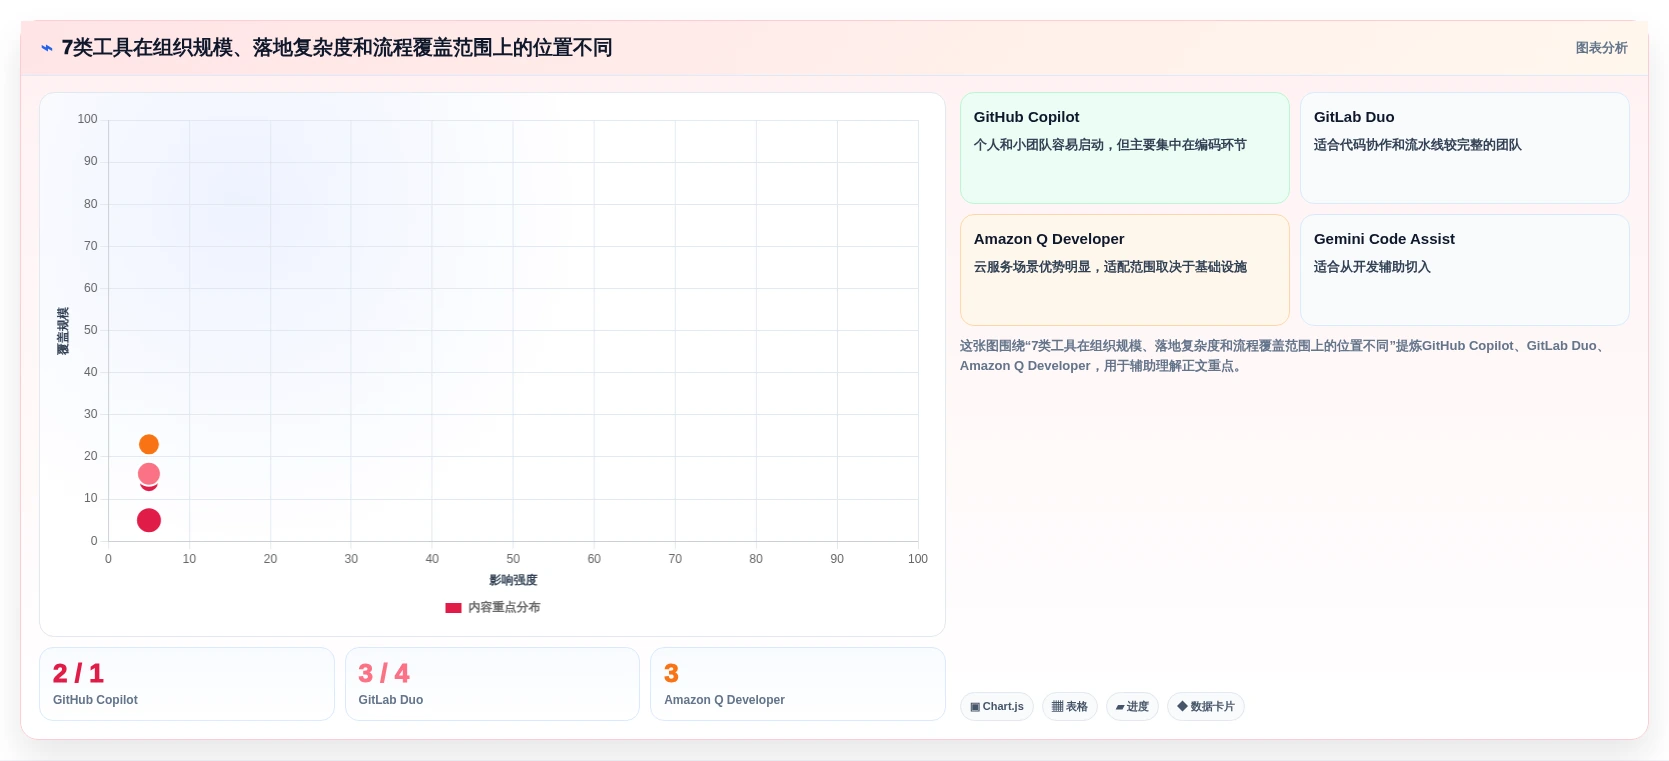Screen dimensions: 1669x761
Task: Click the '2 / 1' GitHub Copilot stat card
Action: tap(186, 684)
